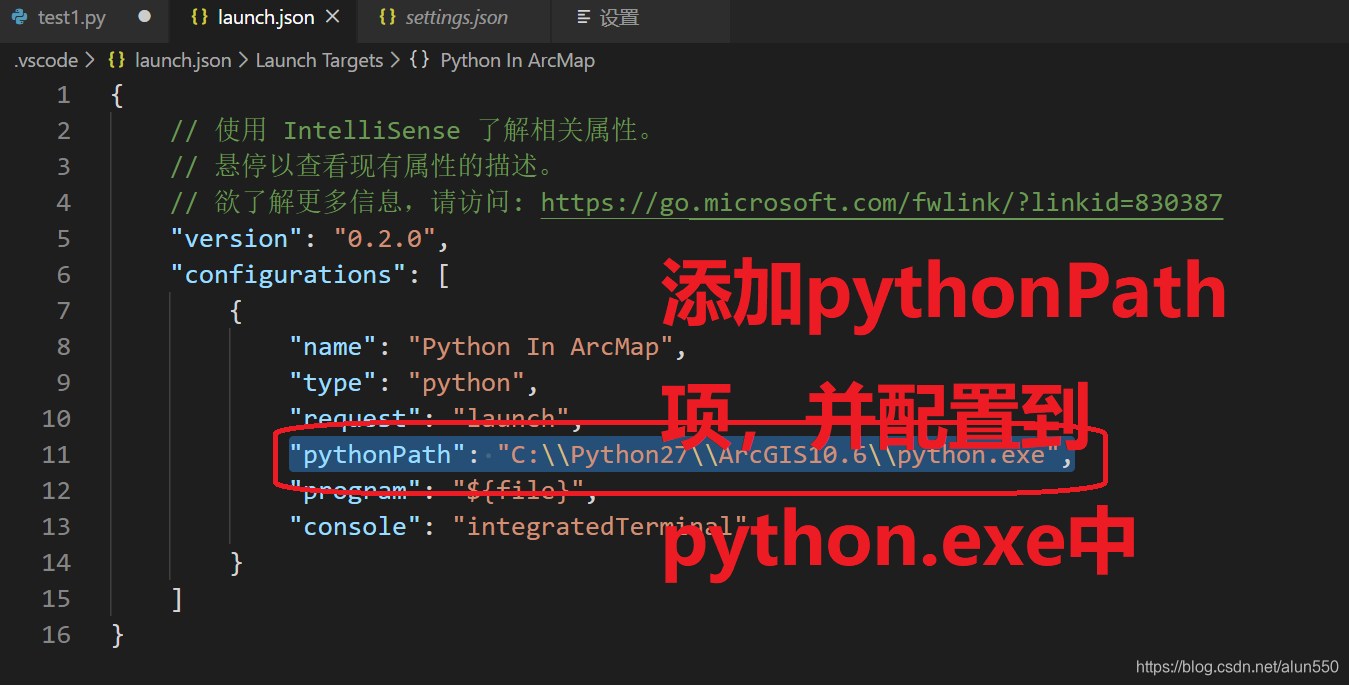1349x686 pixels.
Task: Click the Python file icon on test1.py tab
Action: [x=19, y=17]
